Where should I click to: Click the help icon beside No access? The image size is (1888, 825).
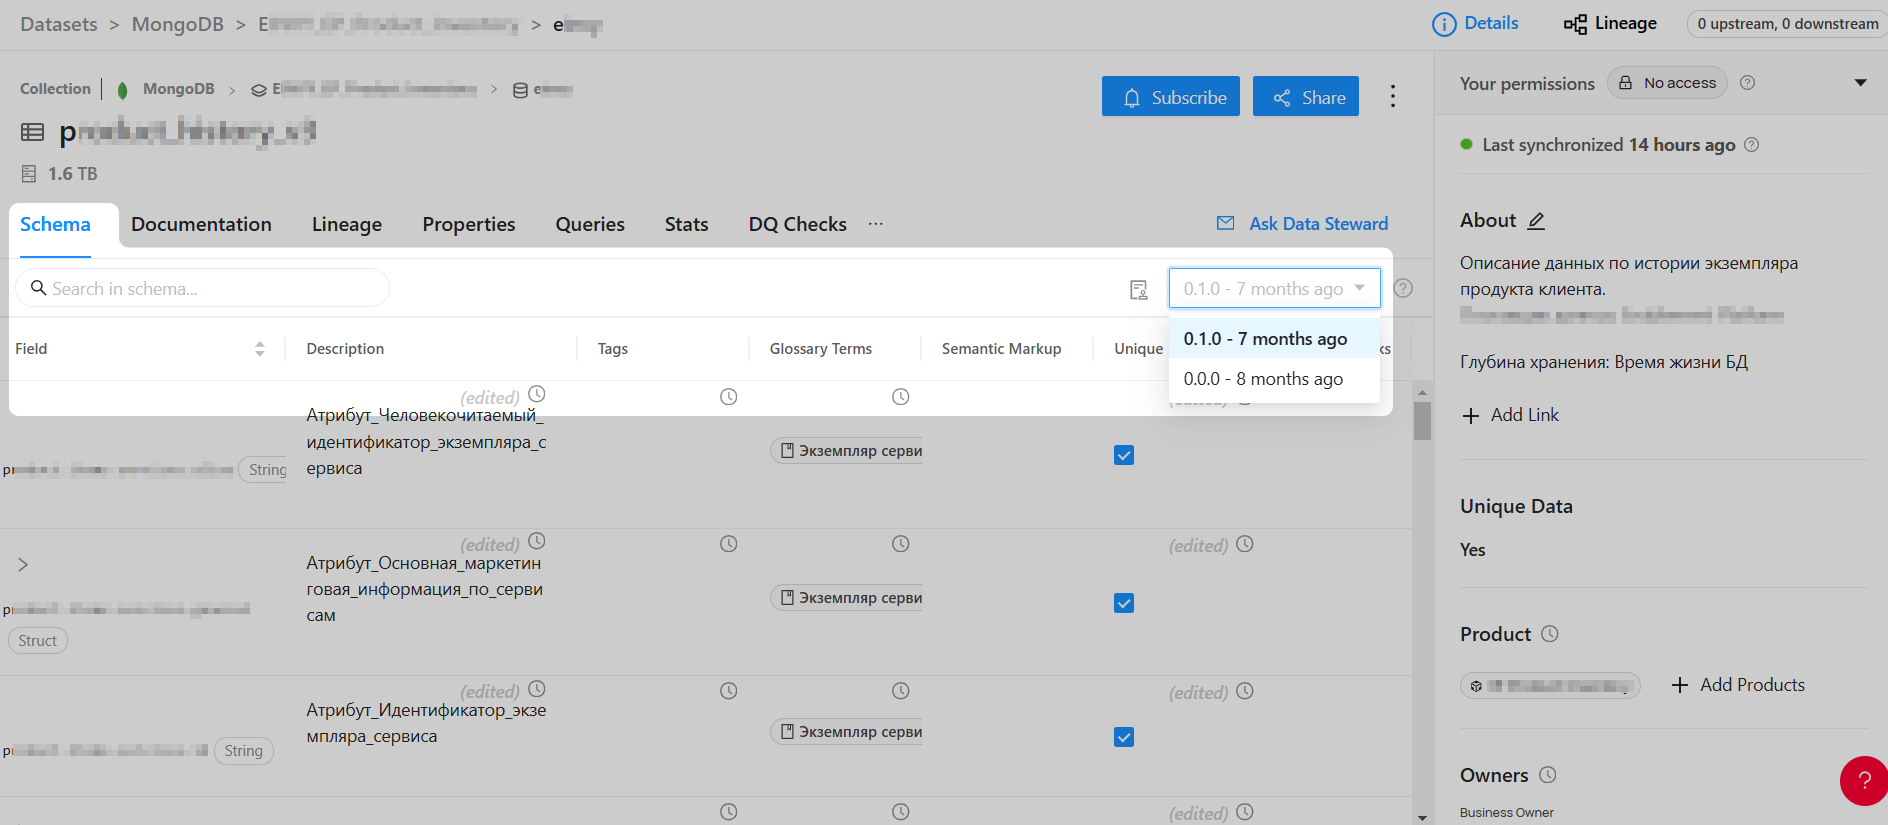click(1747, 83)
